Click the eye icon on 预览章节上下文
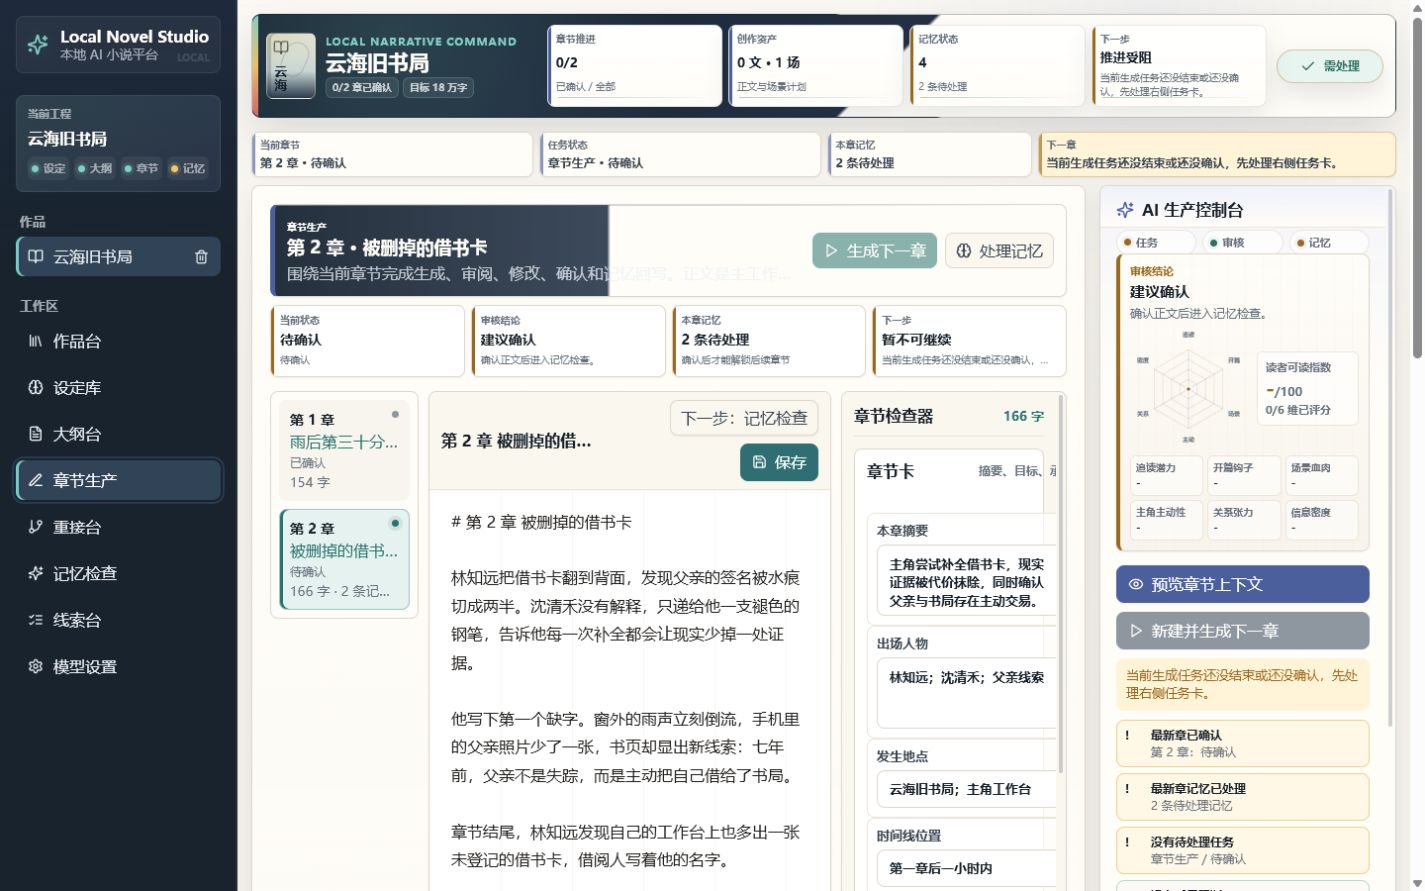1425x891 pixels. (x=1135, y=584)
